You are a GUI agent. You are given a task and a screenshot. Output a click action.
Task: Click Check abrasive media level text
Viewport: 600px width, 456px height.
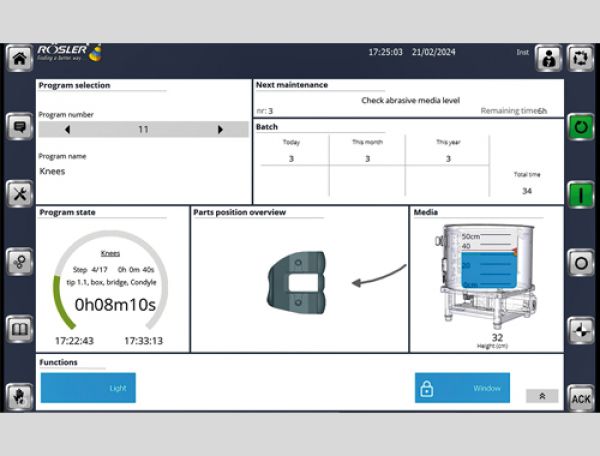[410, 101]
